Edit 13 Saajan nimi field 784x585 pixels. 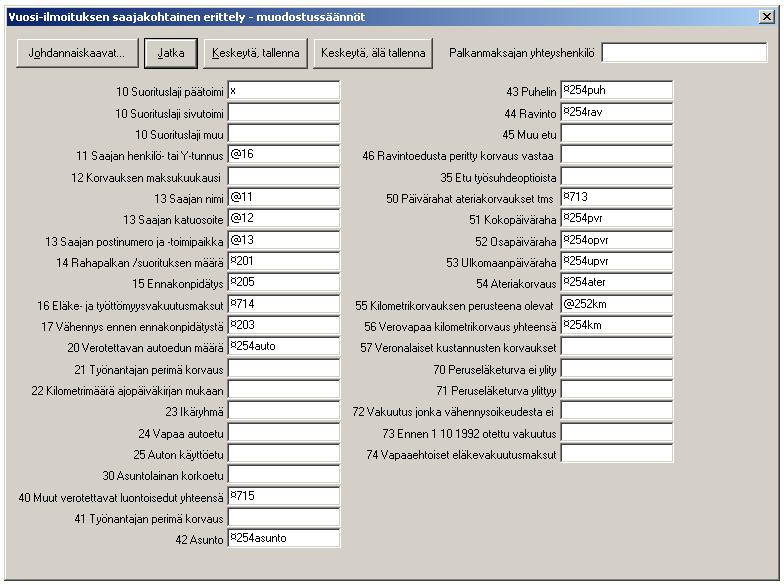click(x=284, y=198)
